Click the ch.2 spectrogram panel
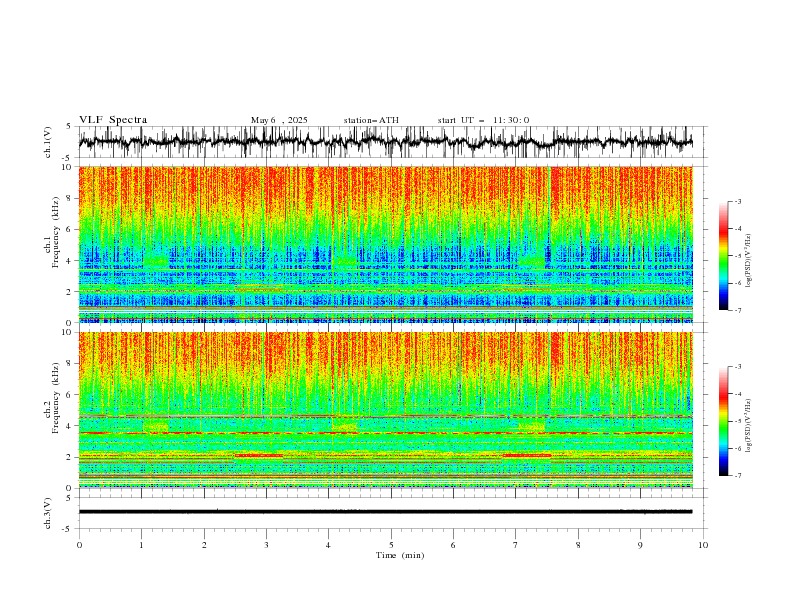Viewport: 792px width, 612px height. pyautogui.click(x=385, y=410)
